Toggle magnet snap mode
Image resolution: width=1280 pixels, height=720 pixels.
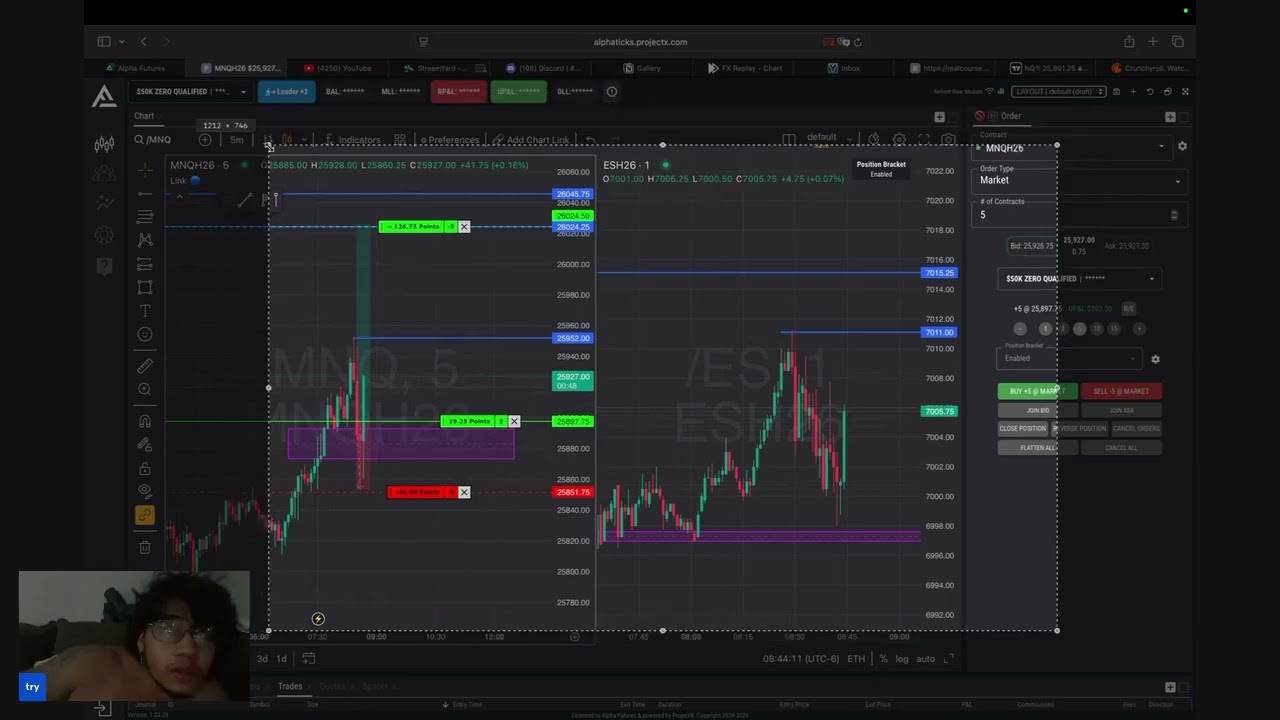coord(145,421)
